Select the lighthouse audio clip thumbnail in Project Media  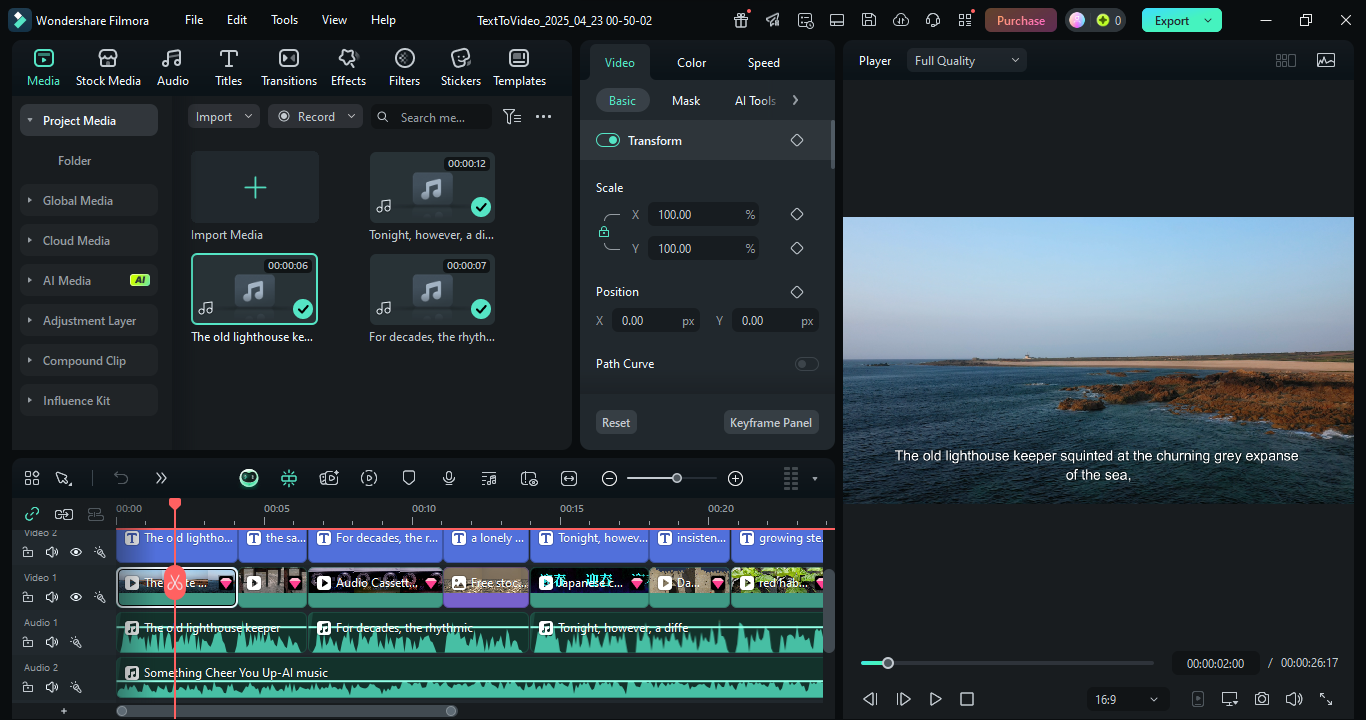(x=254, y=289)
